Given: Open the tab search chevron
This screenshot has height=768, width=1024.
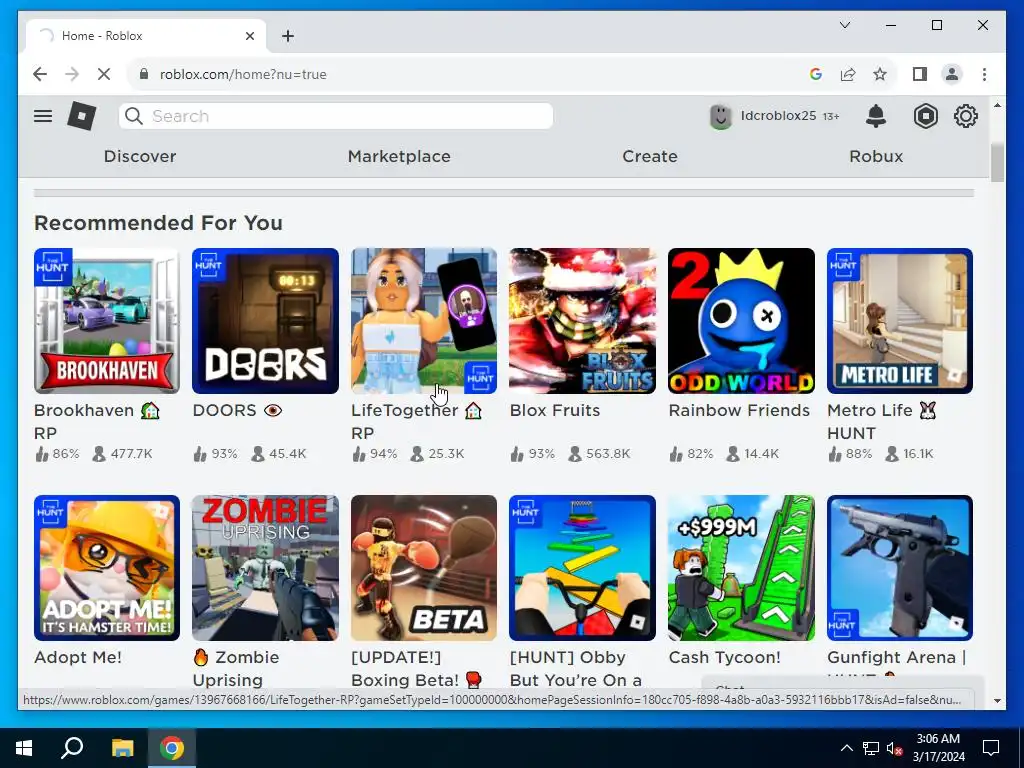Looking at the screenshot, I should [x=844, y=25].
